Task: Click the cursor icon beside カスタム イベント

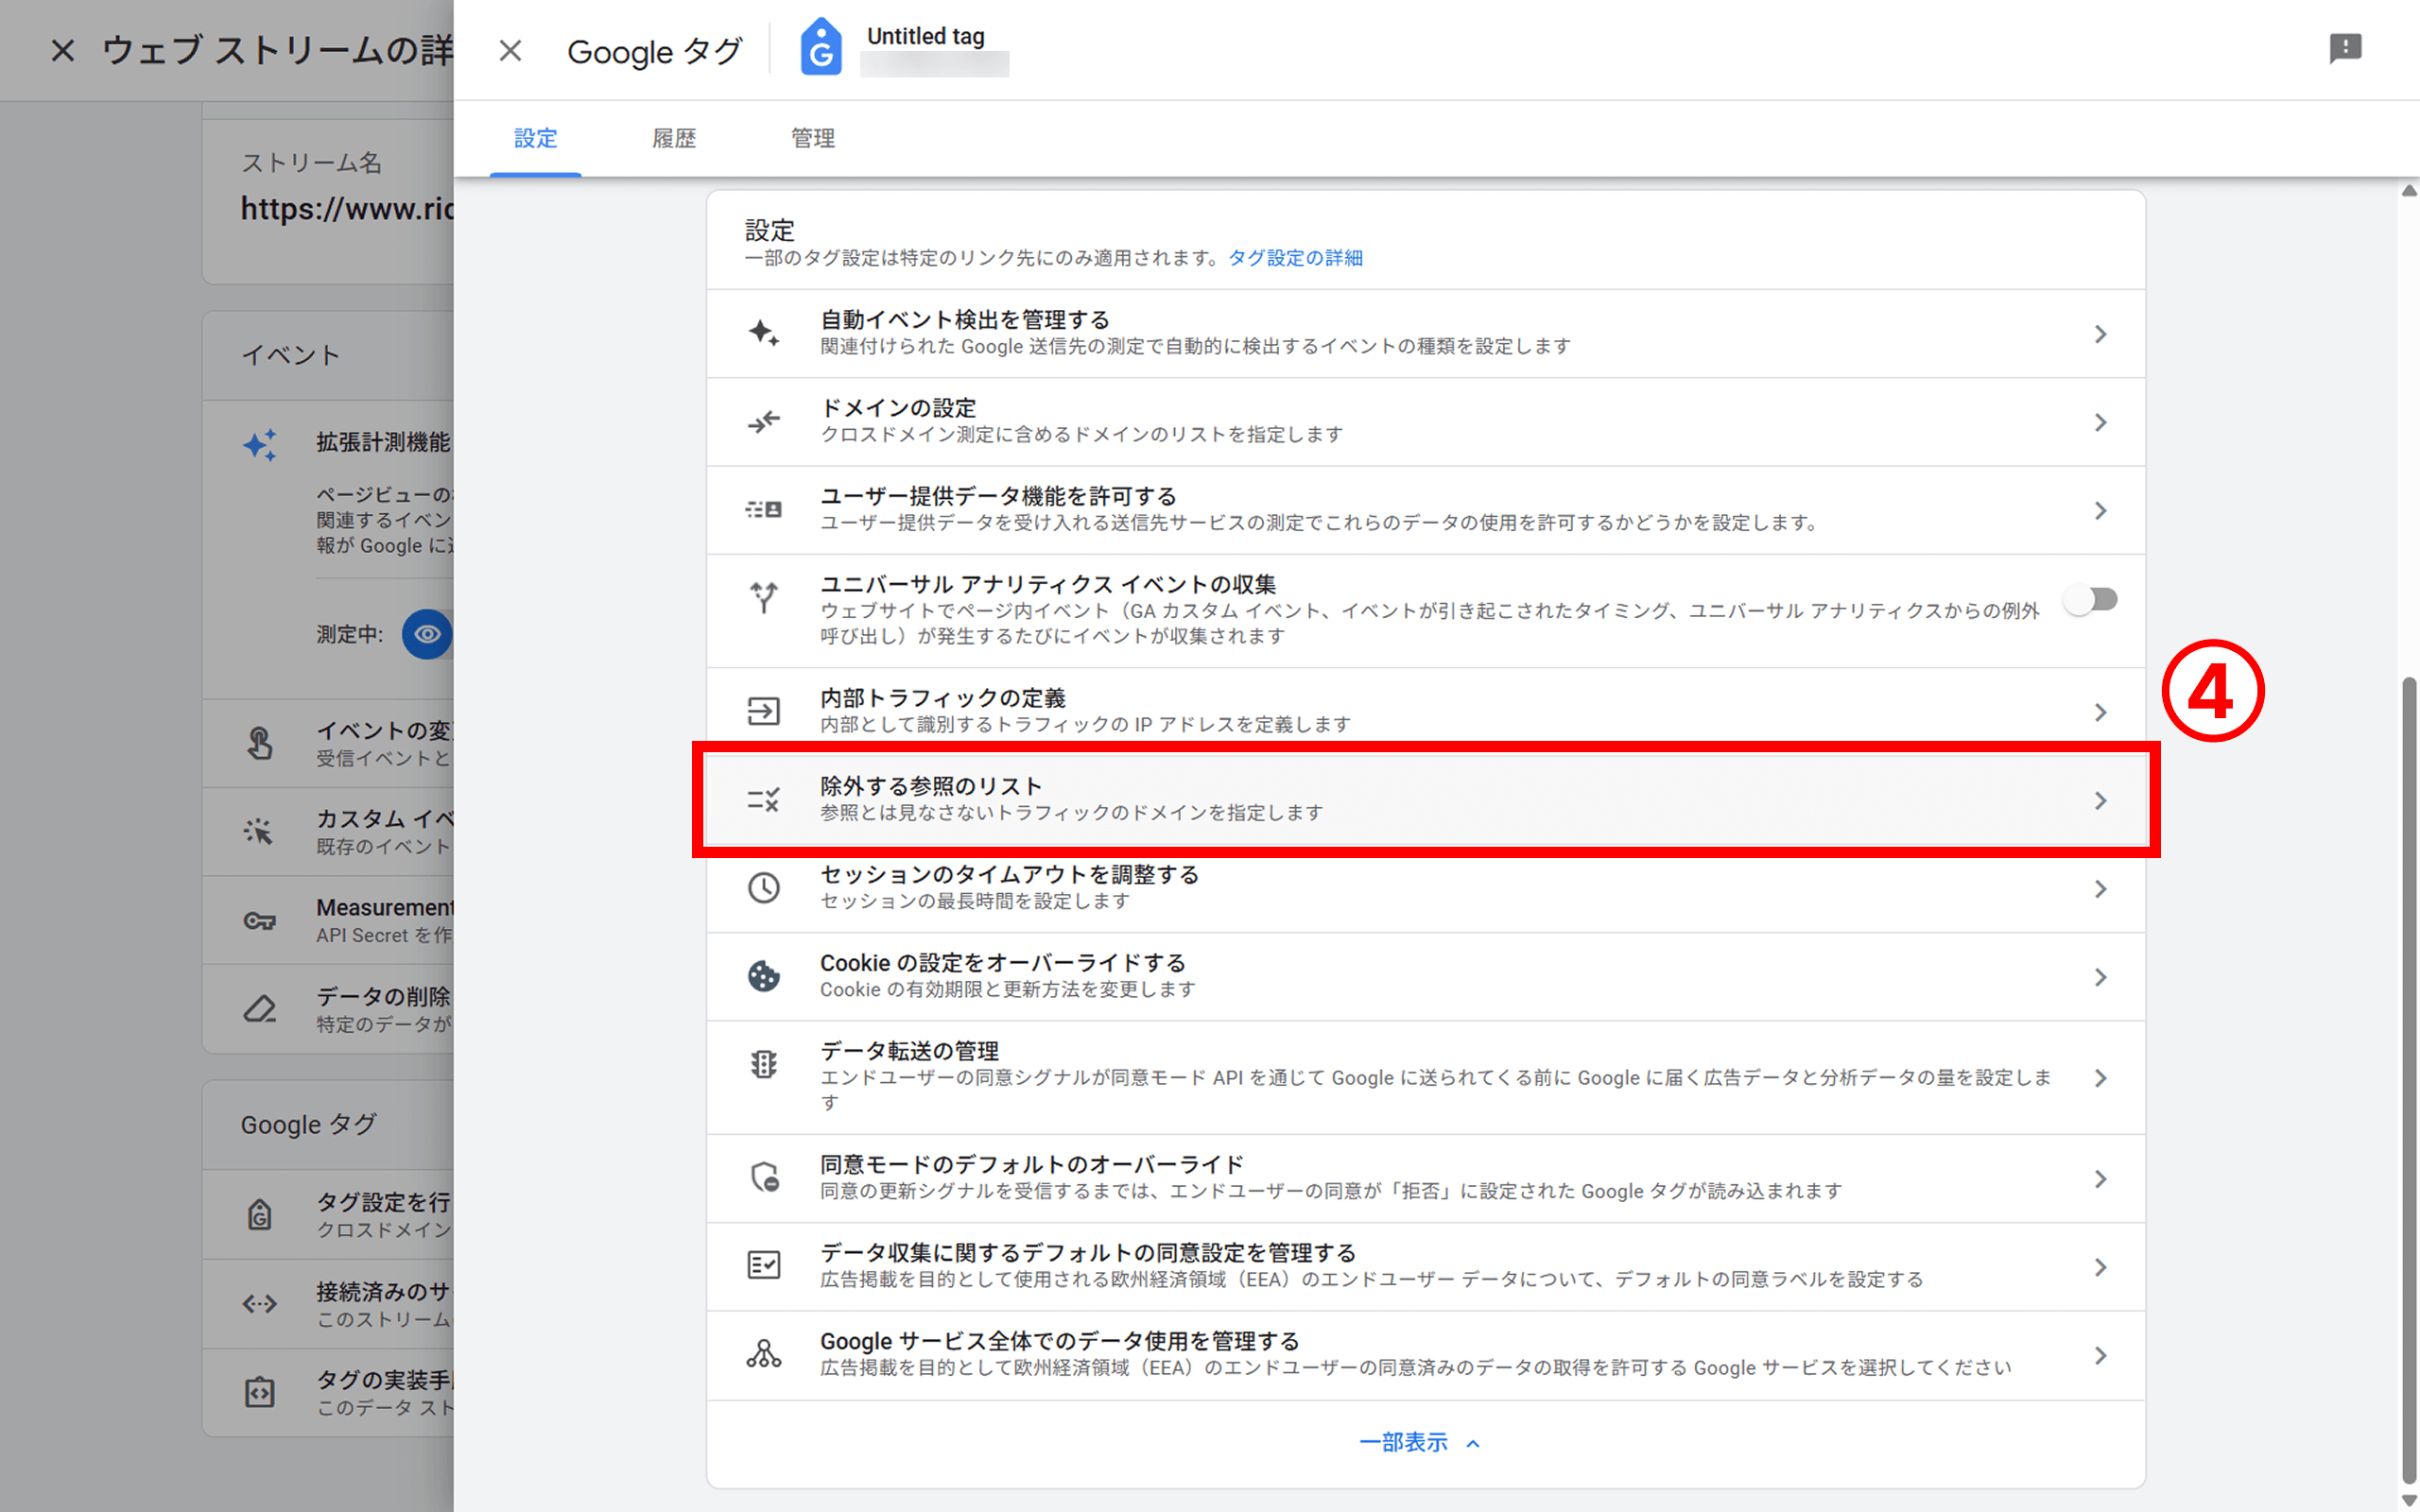Action: click(260, 830)
